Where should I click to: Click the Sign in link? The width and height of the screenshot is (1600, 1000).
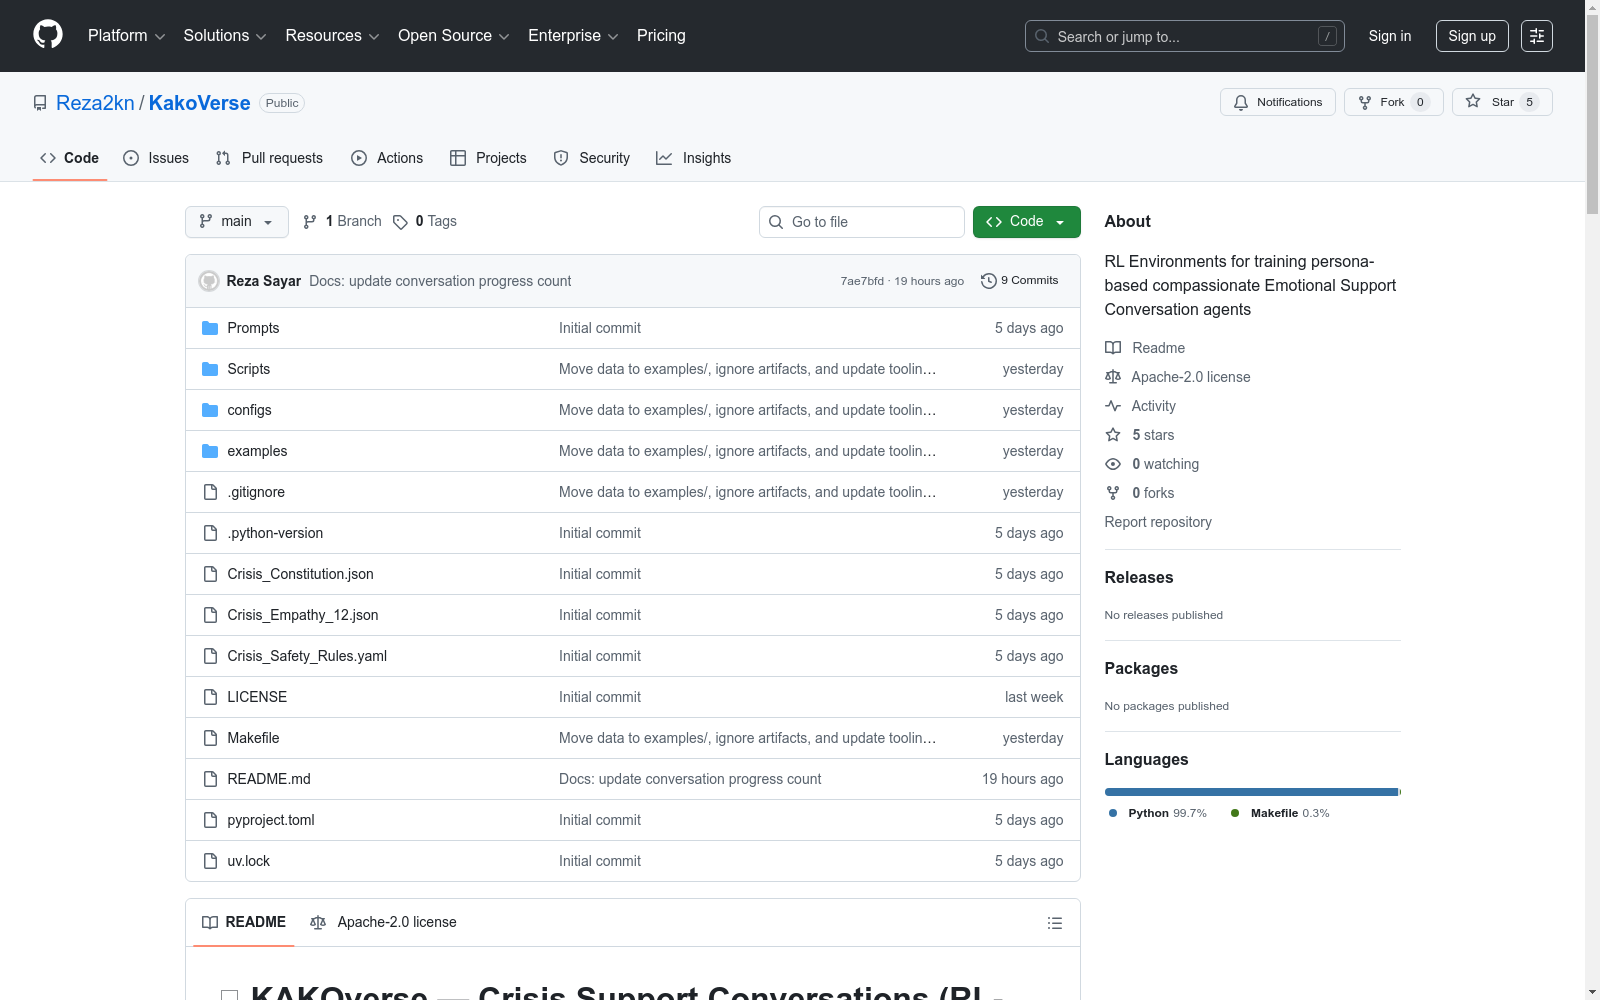coord(1390,36)
